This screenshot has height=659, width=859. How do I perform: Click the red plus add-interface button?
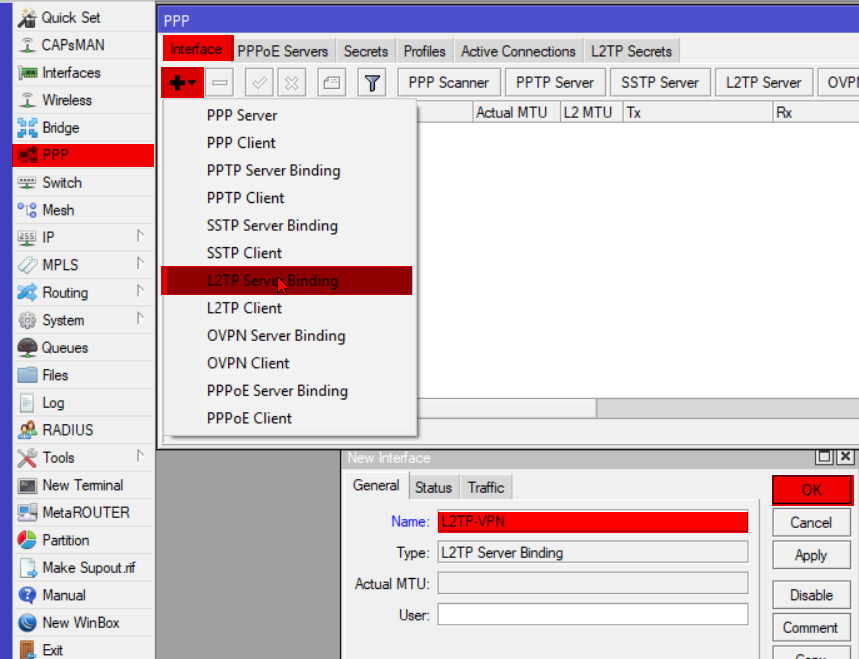point(181,83)
